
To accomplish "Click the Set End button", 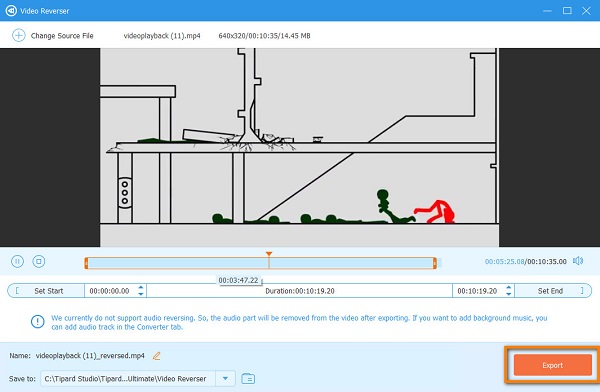I will [553, 291].
